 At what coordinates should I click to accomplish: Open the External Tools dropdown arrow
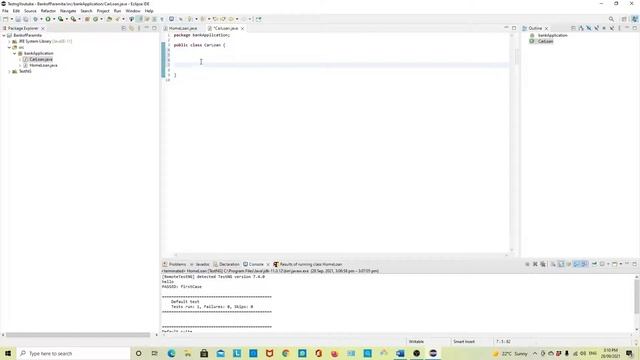[x=79, y=19]
